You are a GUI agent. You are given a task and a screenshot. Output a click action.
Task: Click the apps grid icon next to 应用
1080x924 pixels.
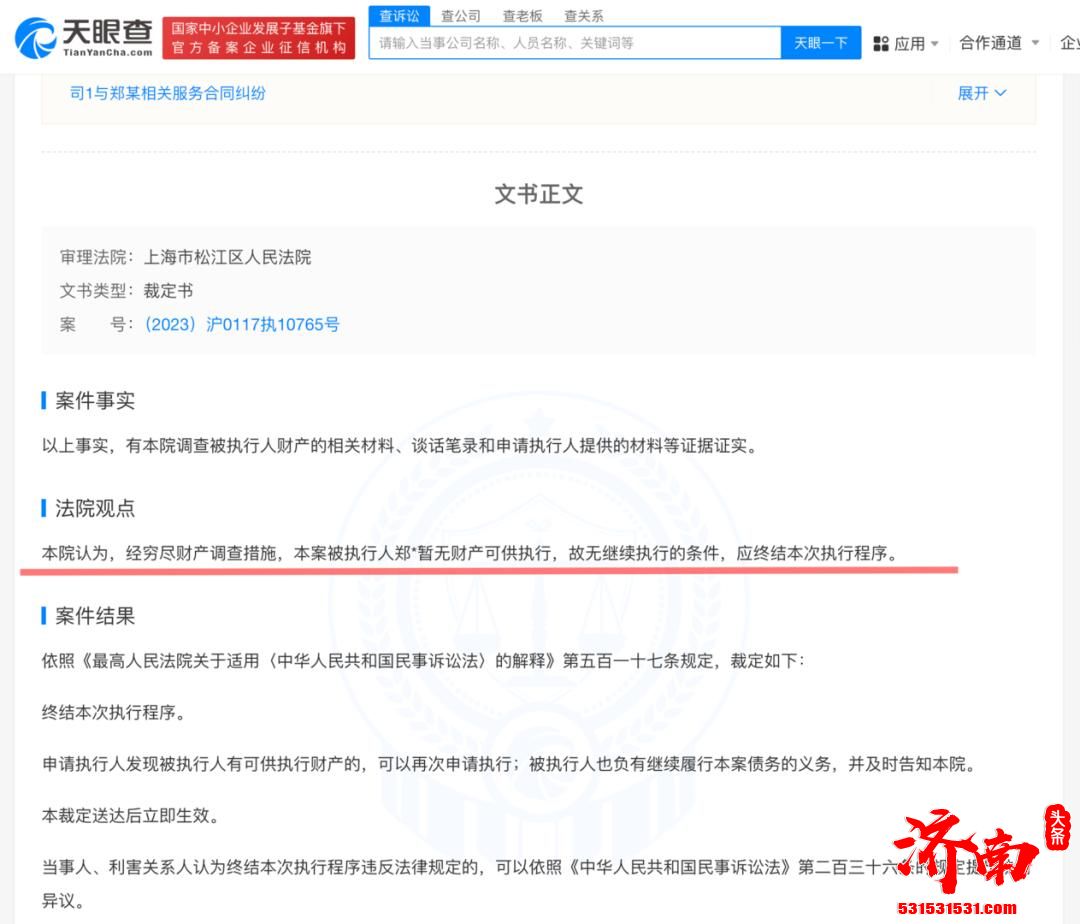pos(880,43)
